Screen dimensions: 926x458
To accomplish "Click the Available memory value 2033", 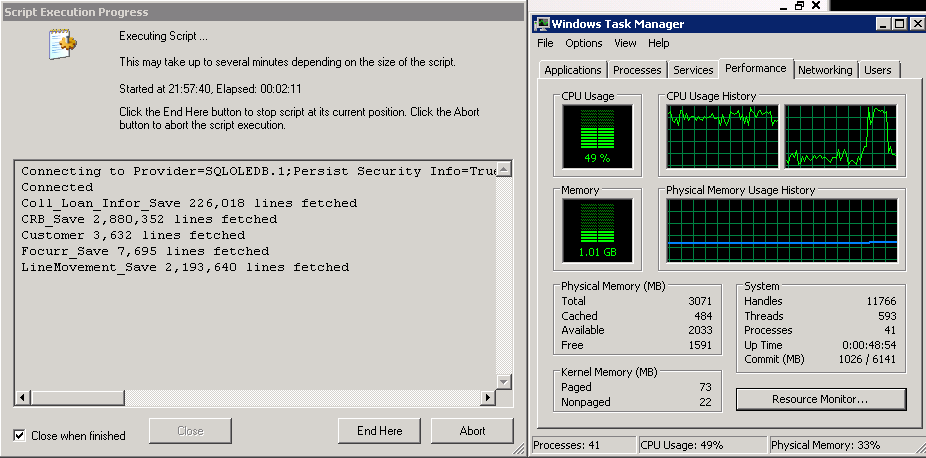I will point(700,330).
